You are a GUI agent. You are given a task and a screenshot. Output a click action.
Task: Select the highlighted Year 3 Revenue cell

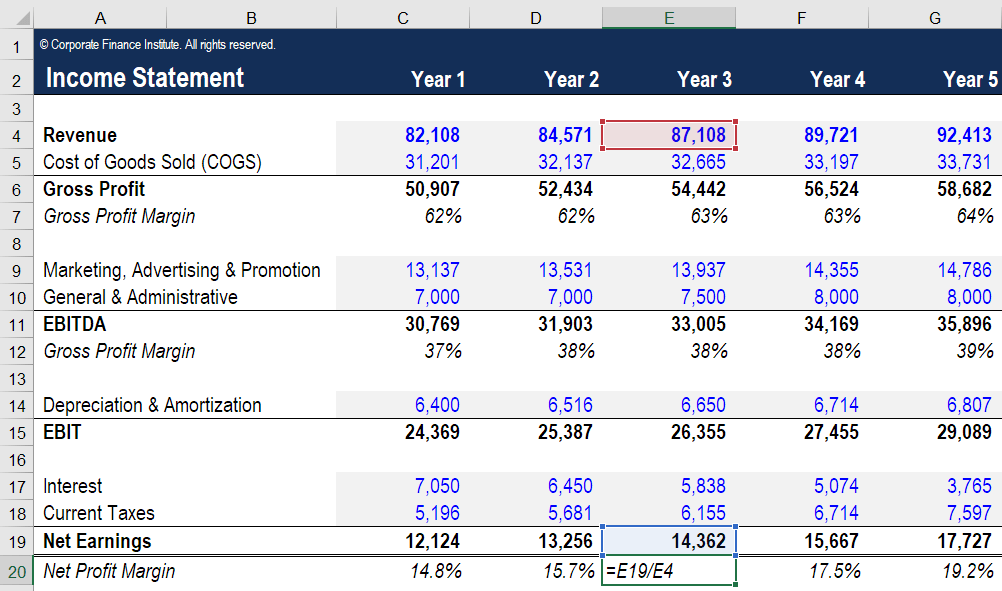click(x=668, y=134)
